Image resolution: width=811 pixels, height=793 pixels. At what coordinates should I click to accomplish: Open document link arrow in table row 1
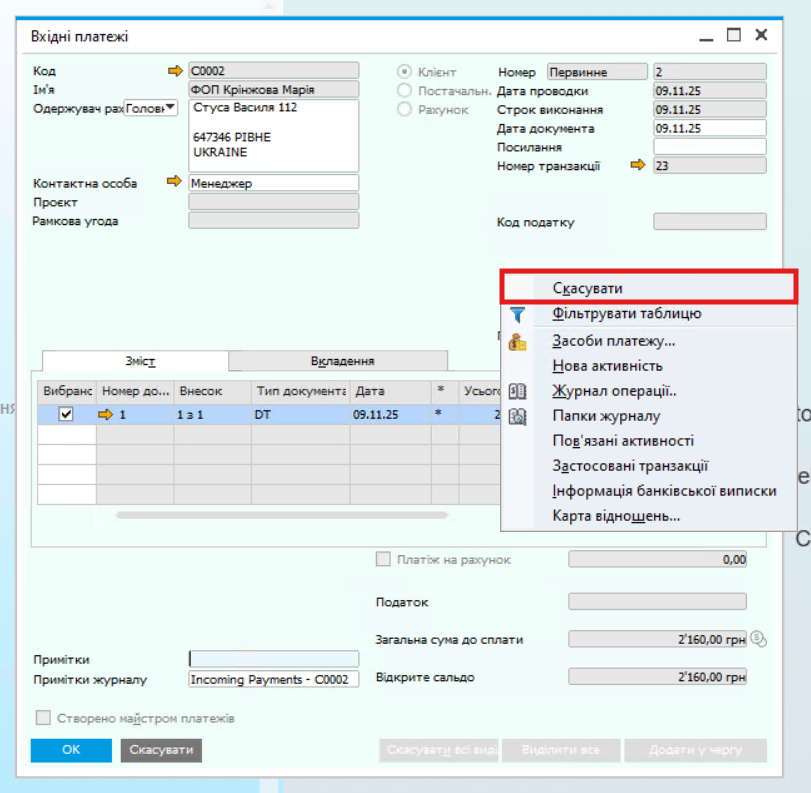(108, 414)
